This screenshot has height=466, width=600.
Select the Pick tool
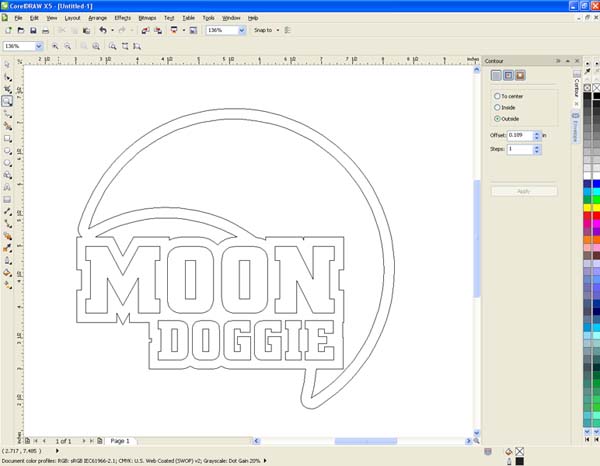[7, 65]
